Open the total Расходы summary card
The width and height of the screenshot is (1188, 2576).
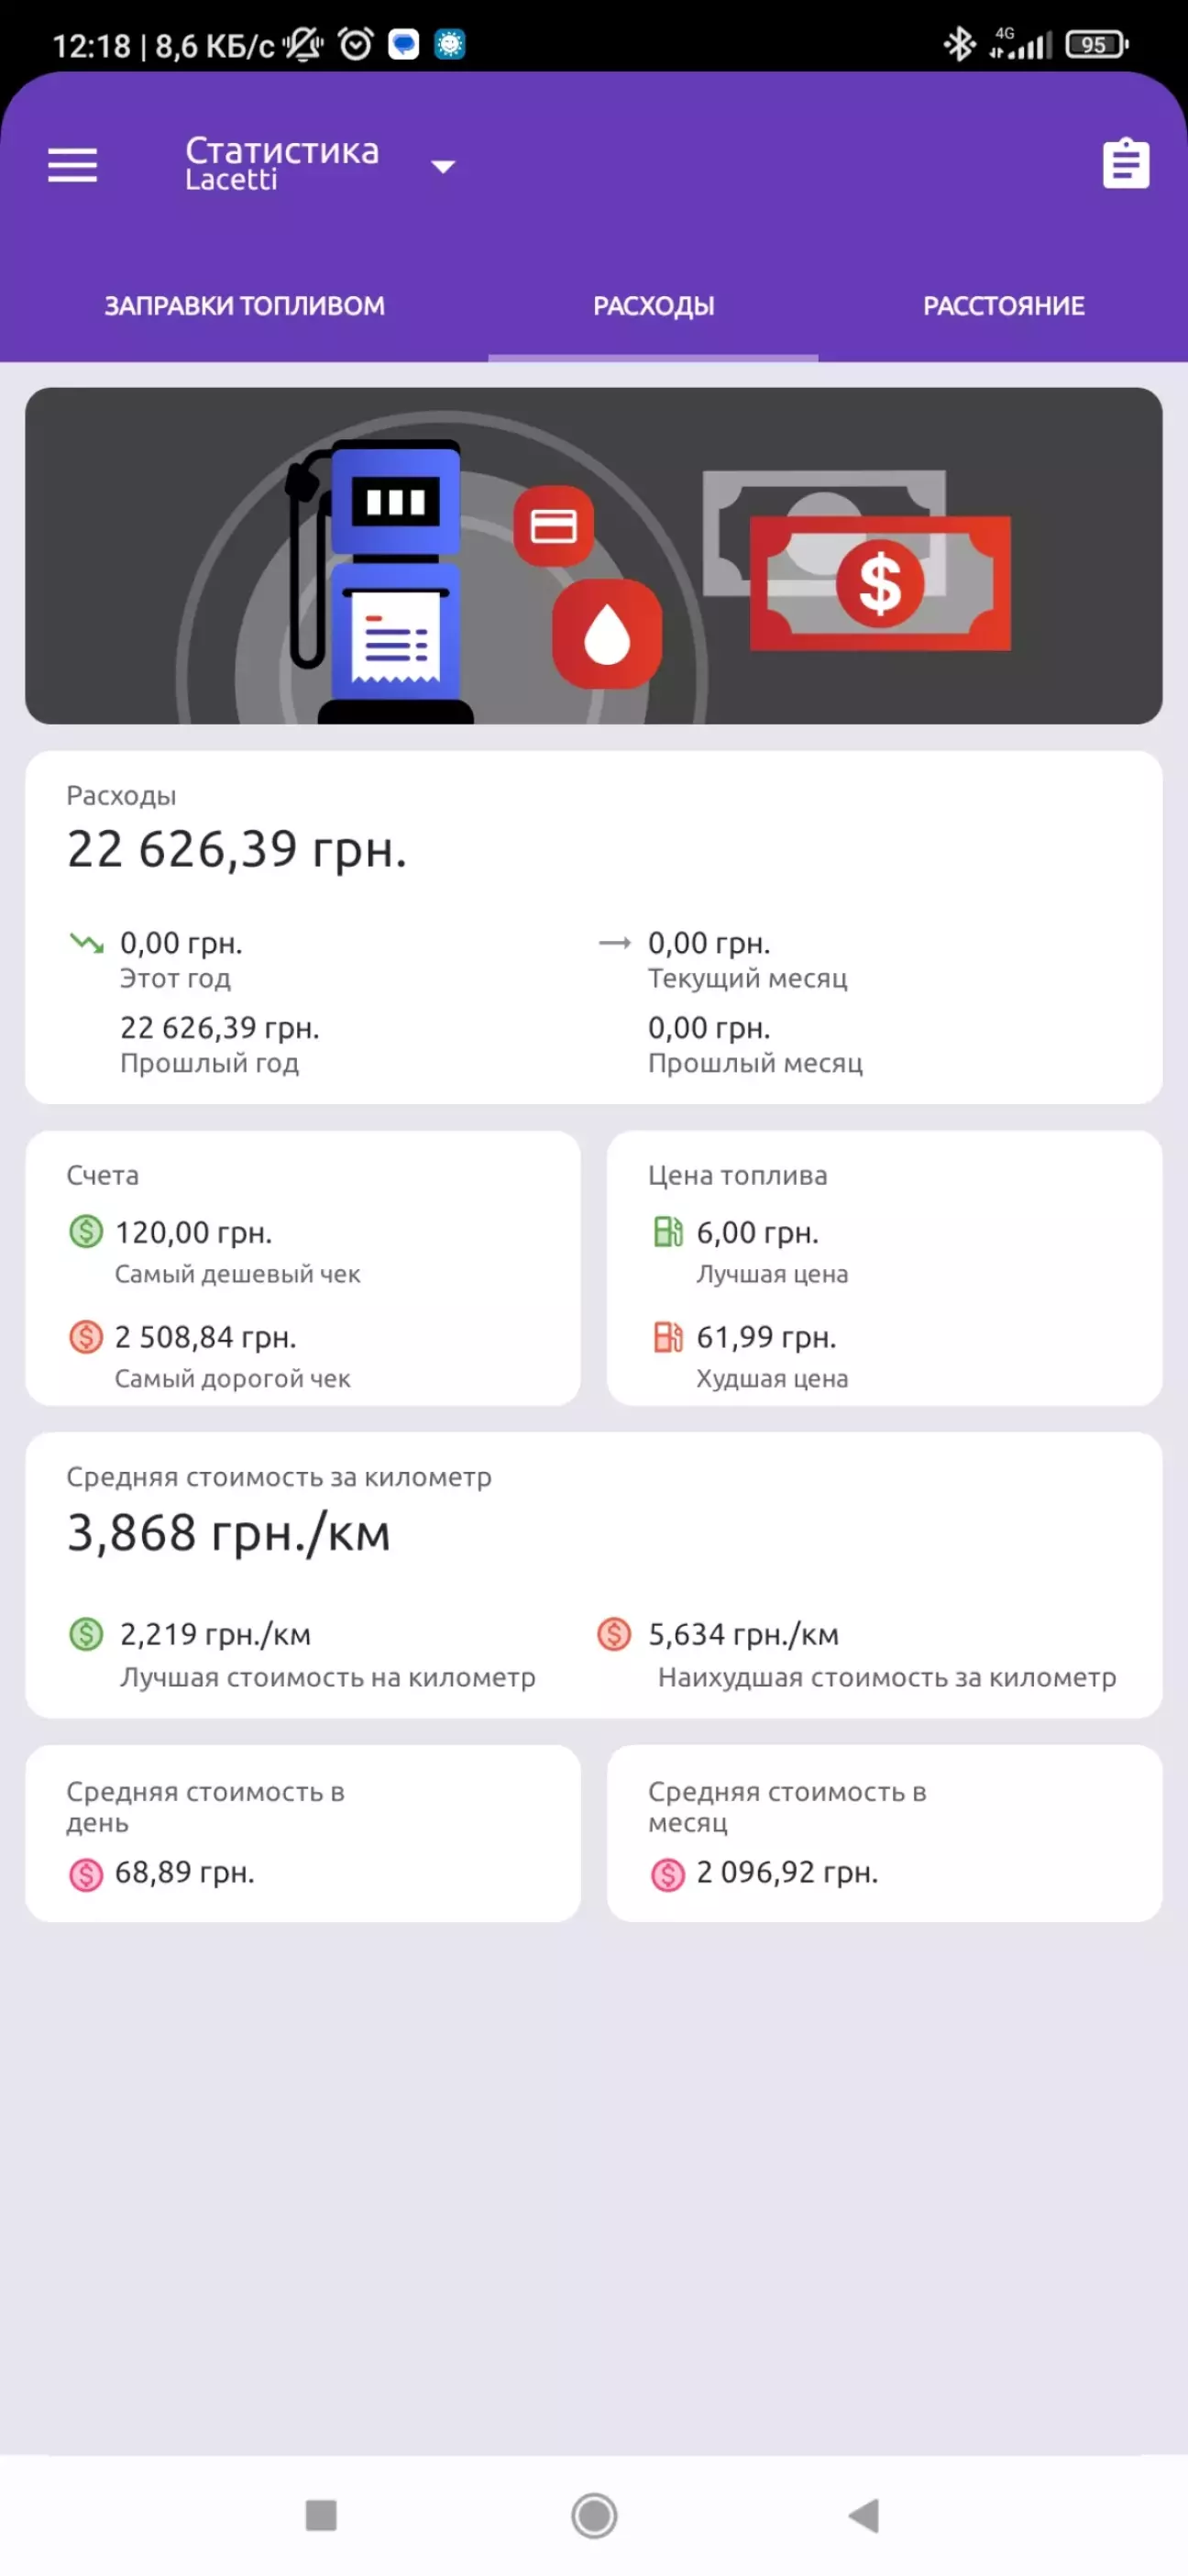click(593, 927)
